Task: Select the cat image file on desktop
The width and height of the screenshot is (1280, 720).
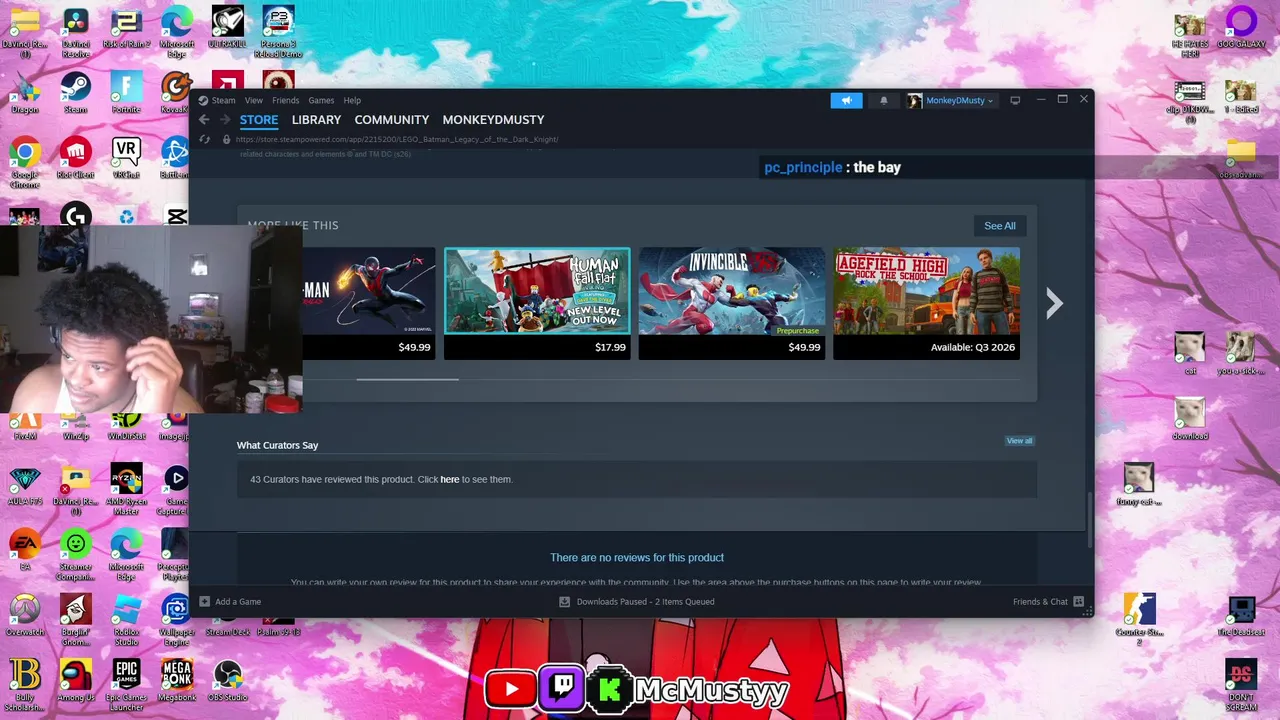Action: [1189, 354]
